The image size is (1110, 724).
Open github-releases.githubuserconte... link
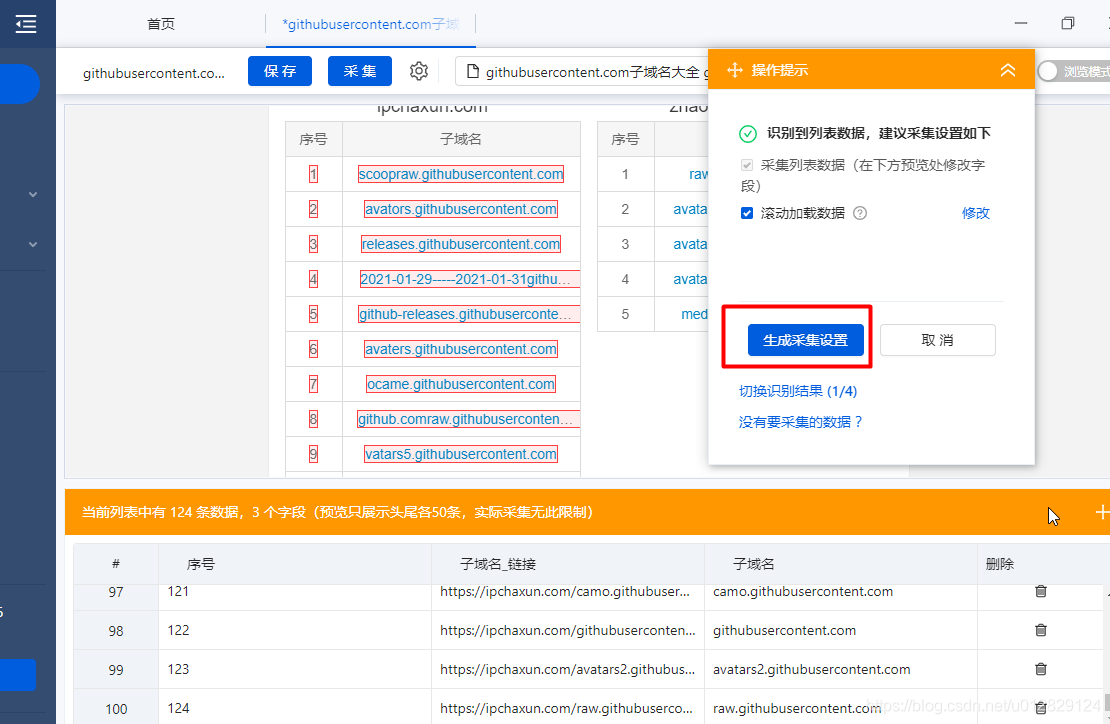coord(468,314)
